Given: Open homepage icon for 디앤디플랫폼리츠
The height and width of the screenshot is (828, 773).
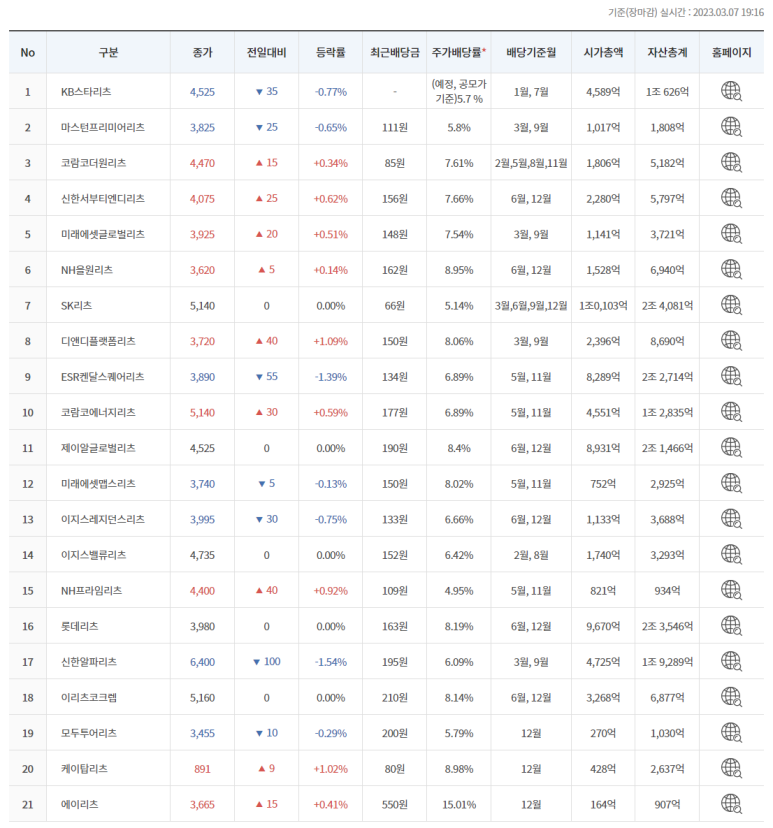Looking at the screenshot, I should [x=731, y=341].
